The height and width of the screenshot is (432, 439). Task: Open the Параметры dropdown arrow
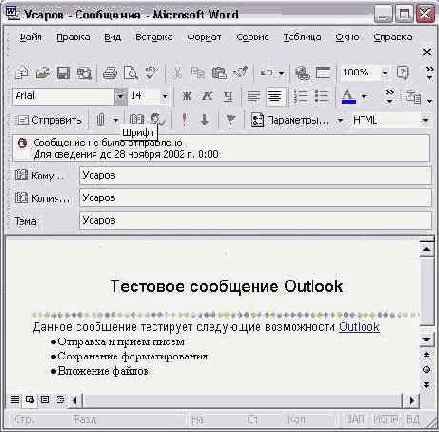tap(340, 120)
